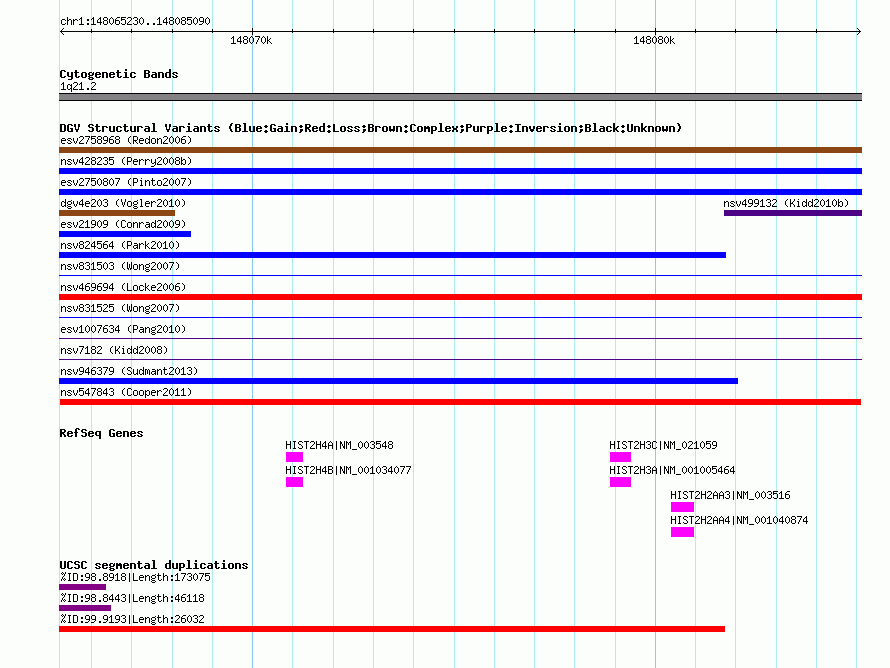The image size is (890, 668).
Task: Click the chr1:148065230..148085090 coordinates text
Action: tap(135, 21)
